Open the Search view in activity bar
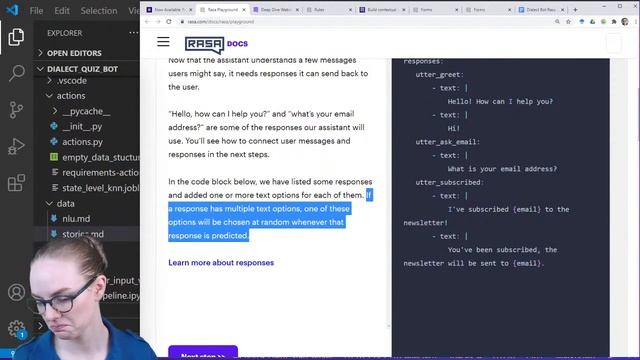 tap(16, 73)
